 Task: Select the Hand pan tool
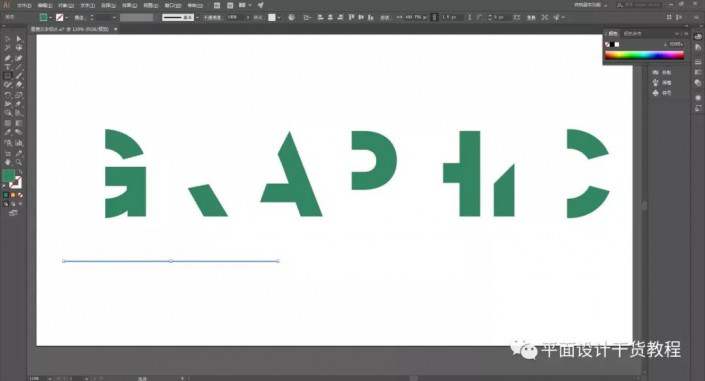point(8,162)
